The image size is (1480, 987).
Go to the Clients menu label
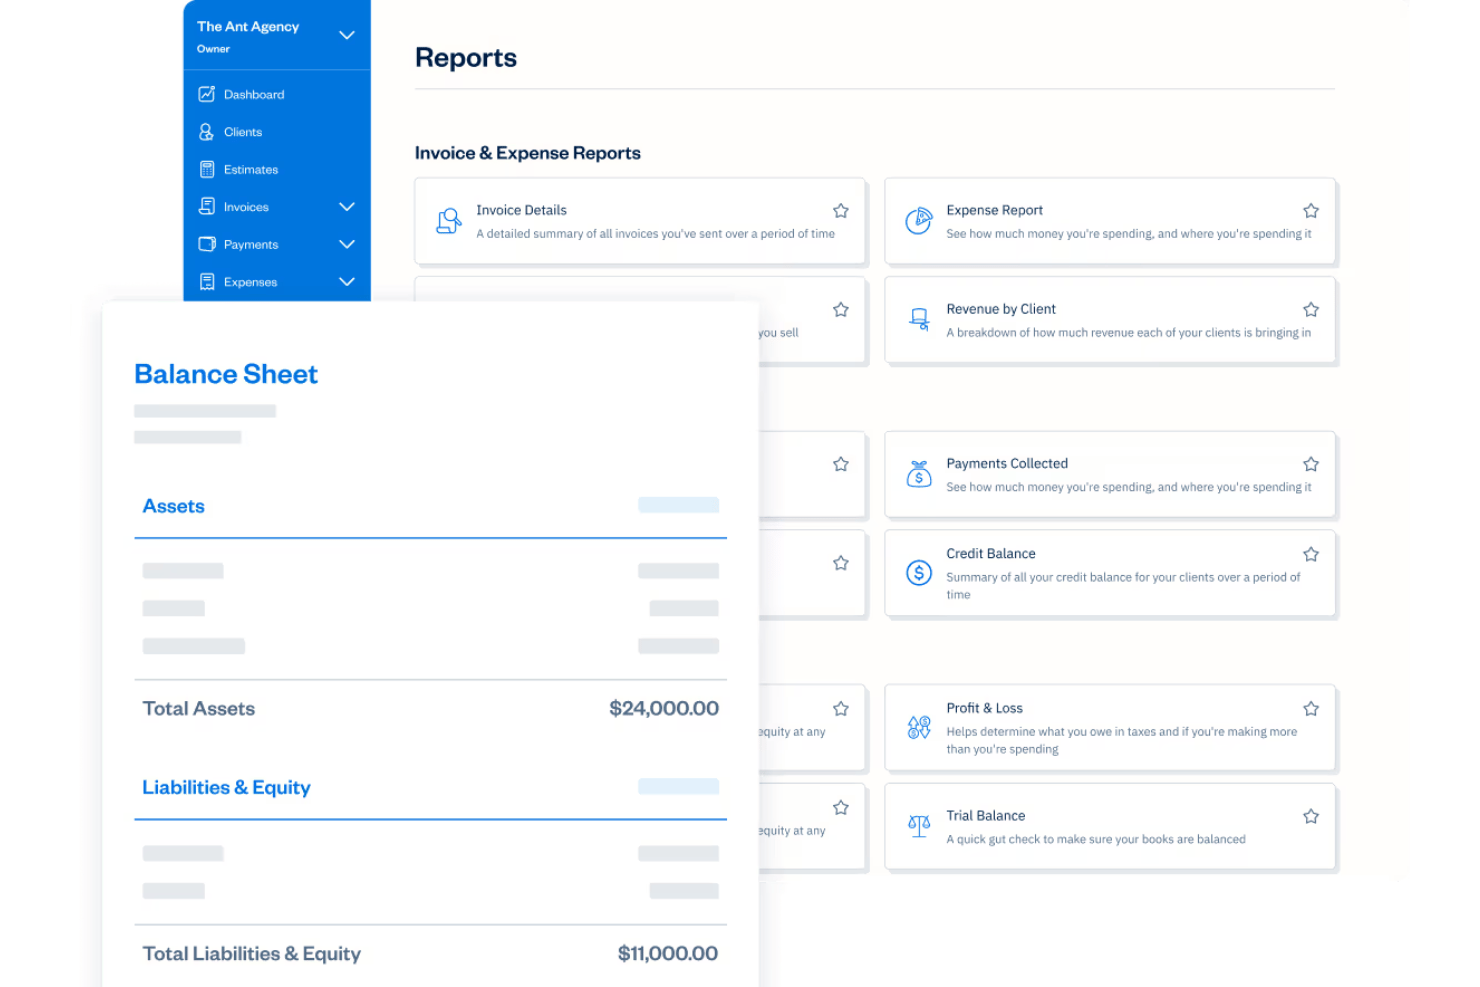[x=243, y=132]
